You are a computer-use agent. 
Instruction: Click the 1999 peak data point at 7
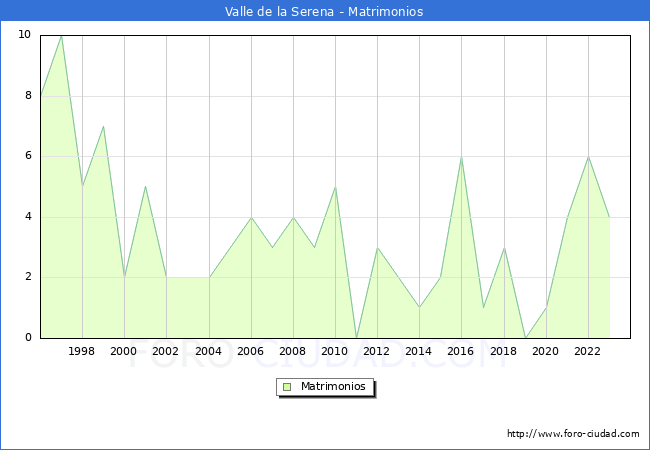coord(103,127)
